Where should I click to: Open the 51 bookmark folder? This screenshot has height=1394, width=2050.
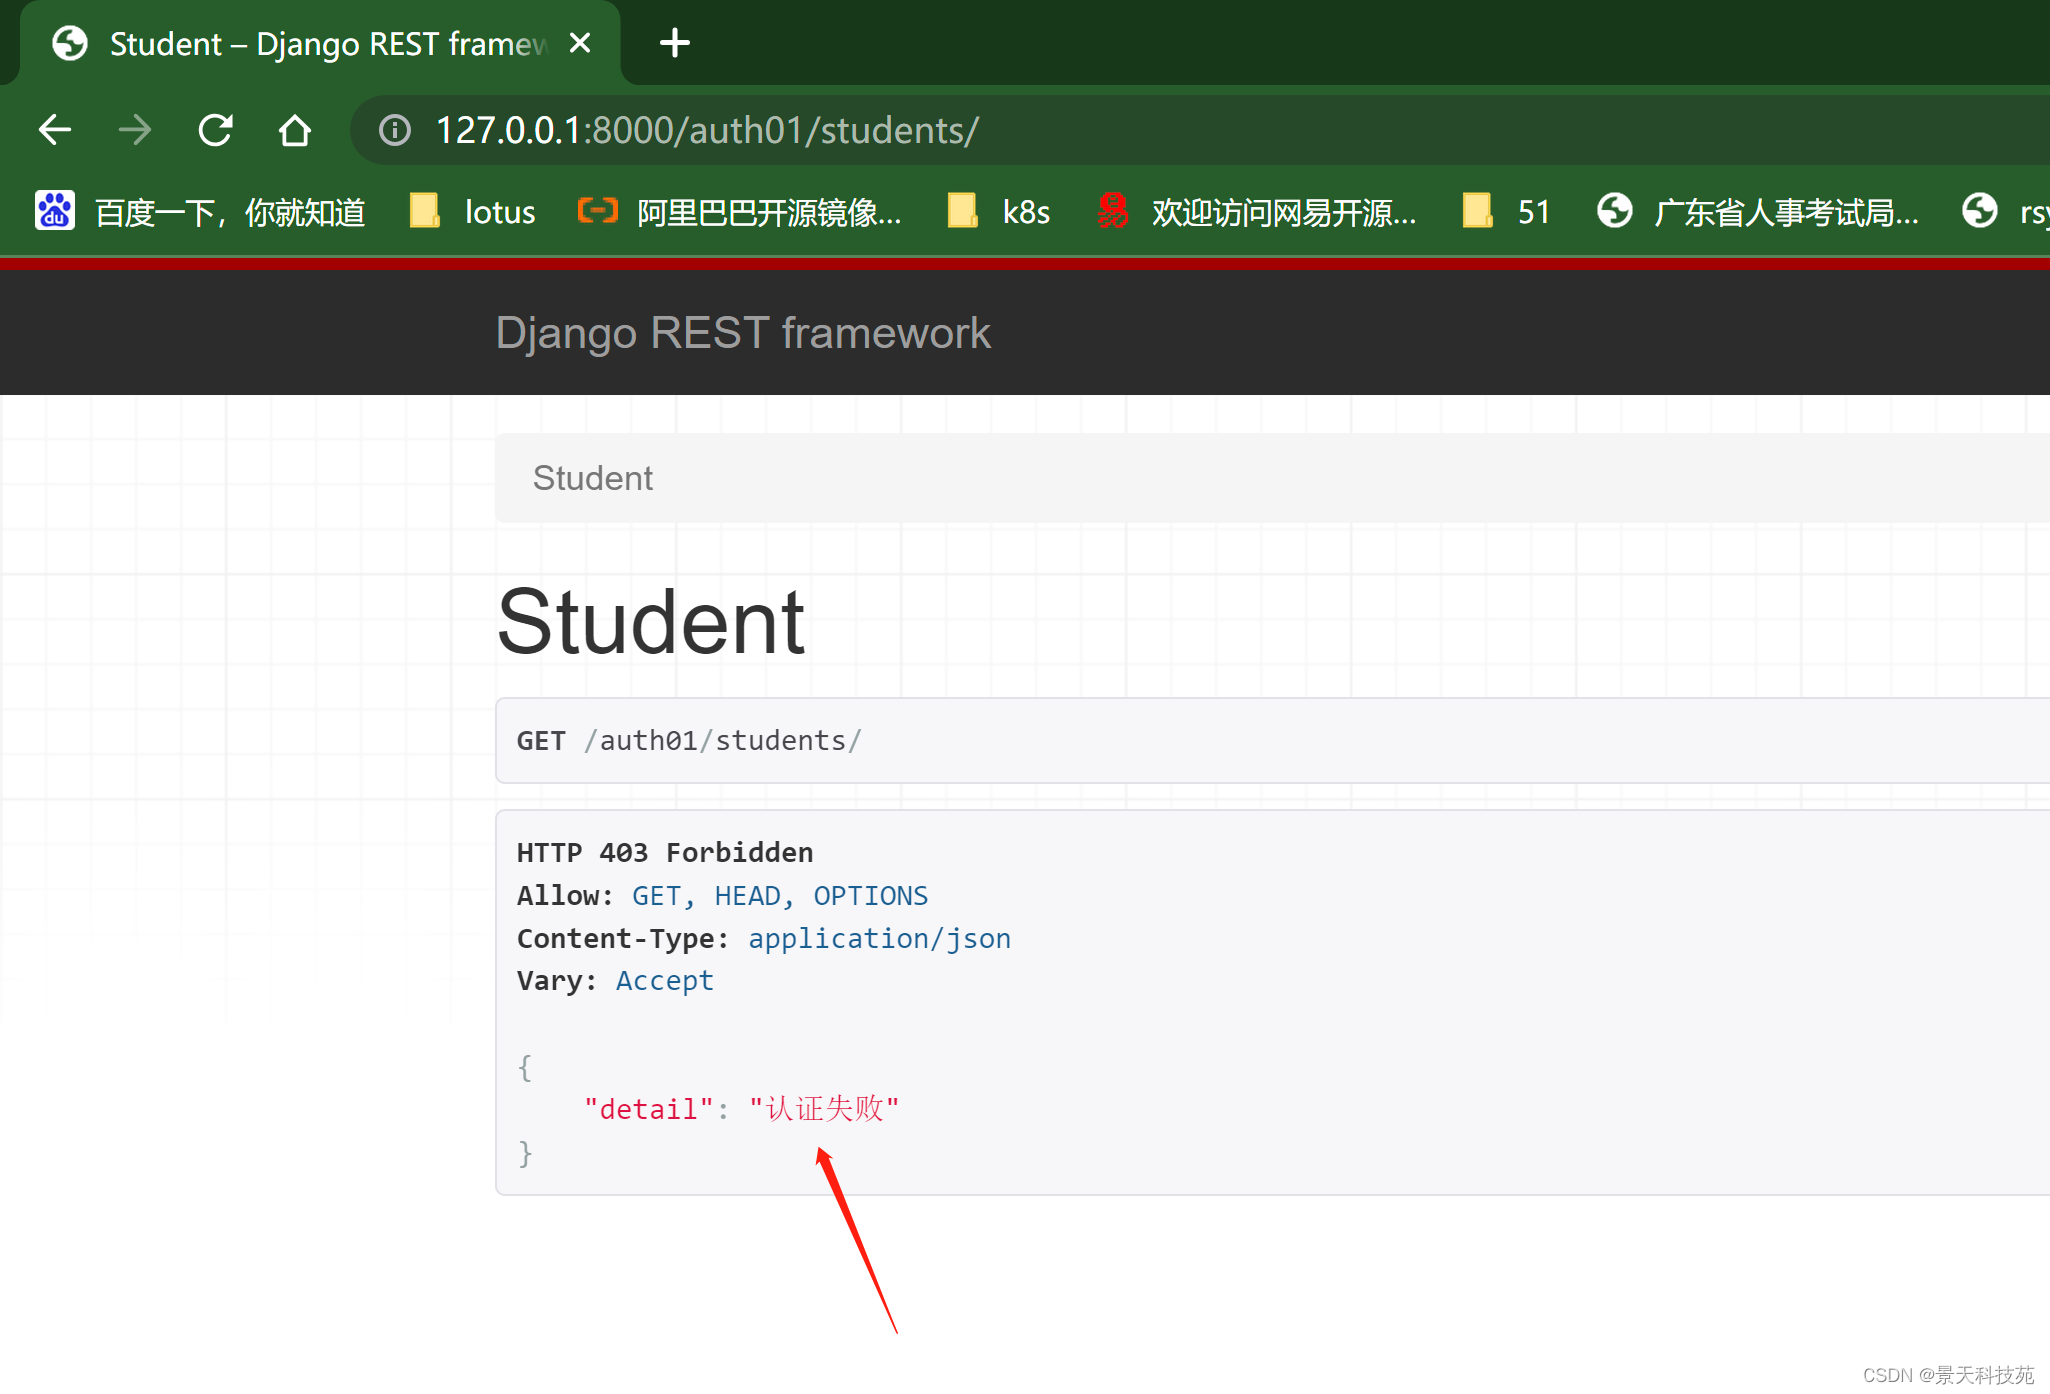click(x=1506, y=212)
